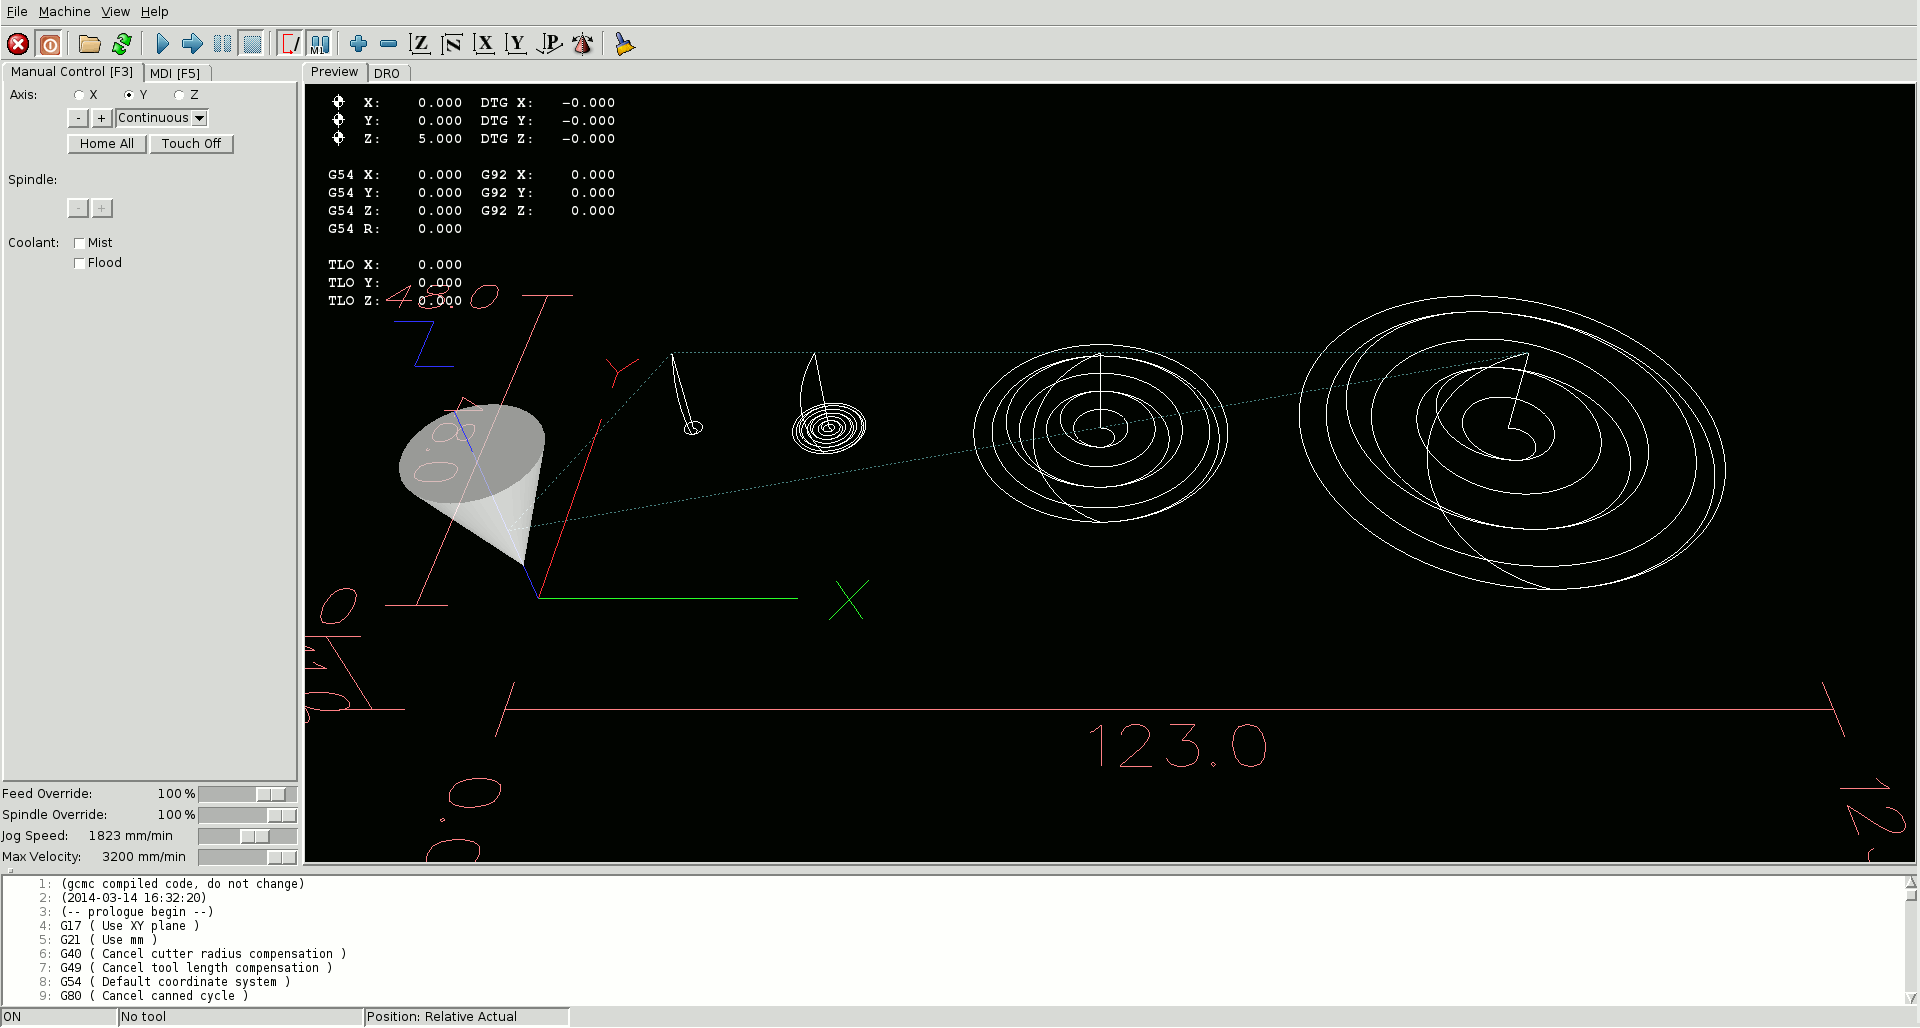Open the Help menu
The width and height of the screenshot is (1920, 1028).
click(154, 12)
